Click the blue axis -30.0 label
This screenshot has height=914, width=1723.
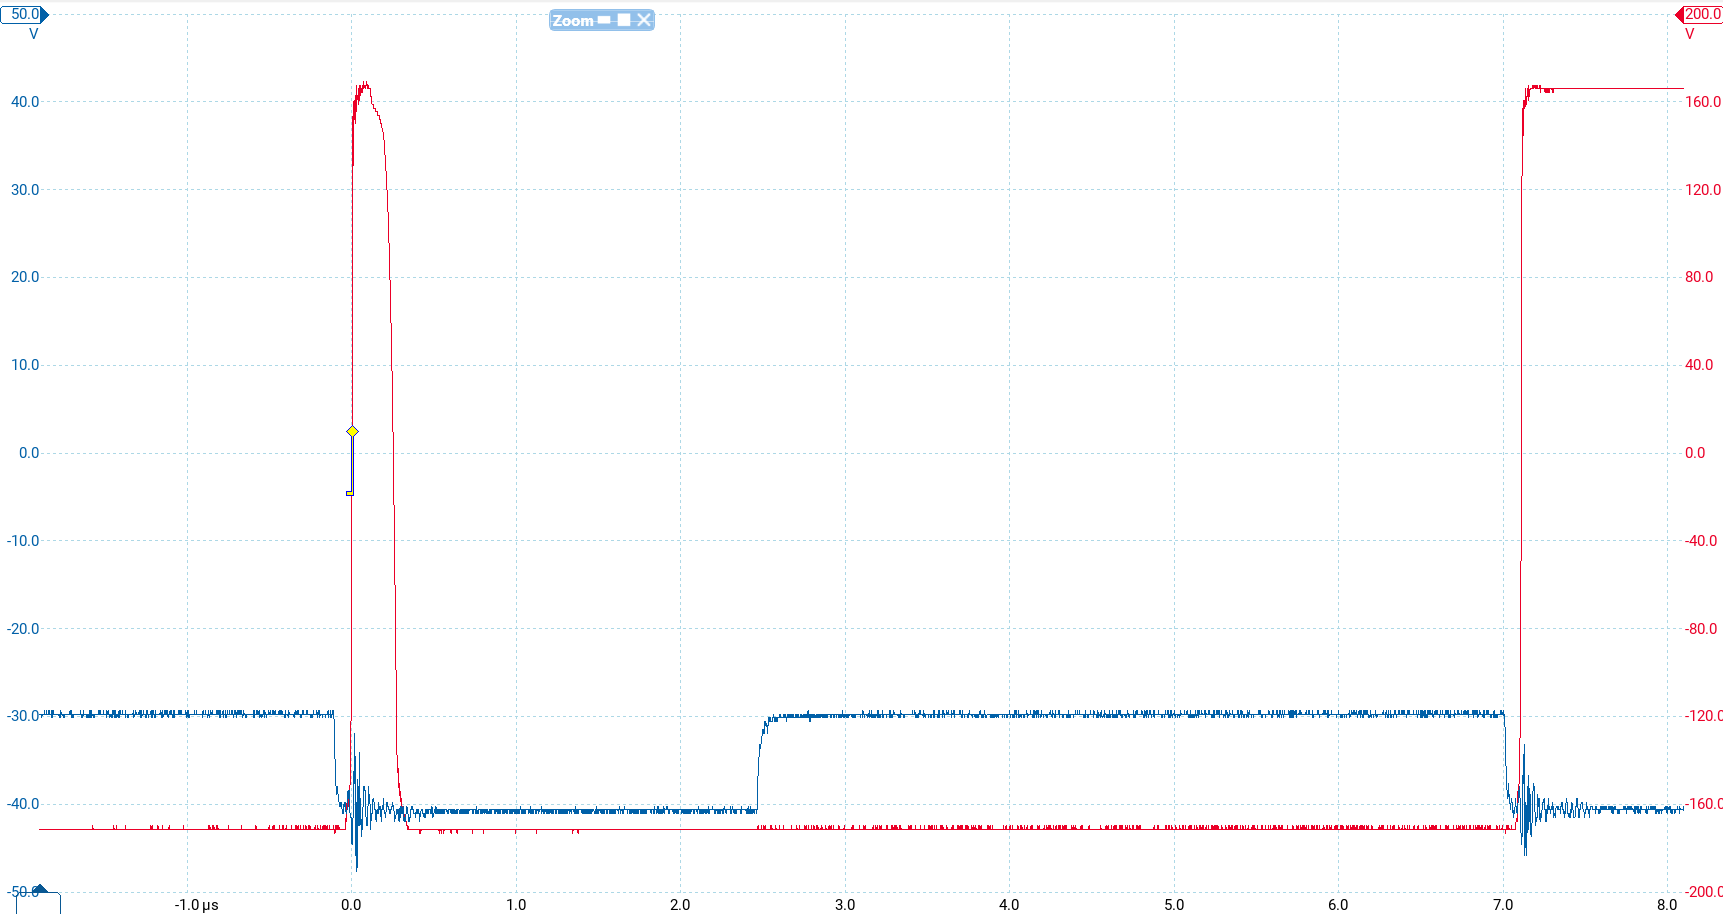point(23,716)
